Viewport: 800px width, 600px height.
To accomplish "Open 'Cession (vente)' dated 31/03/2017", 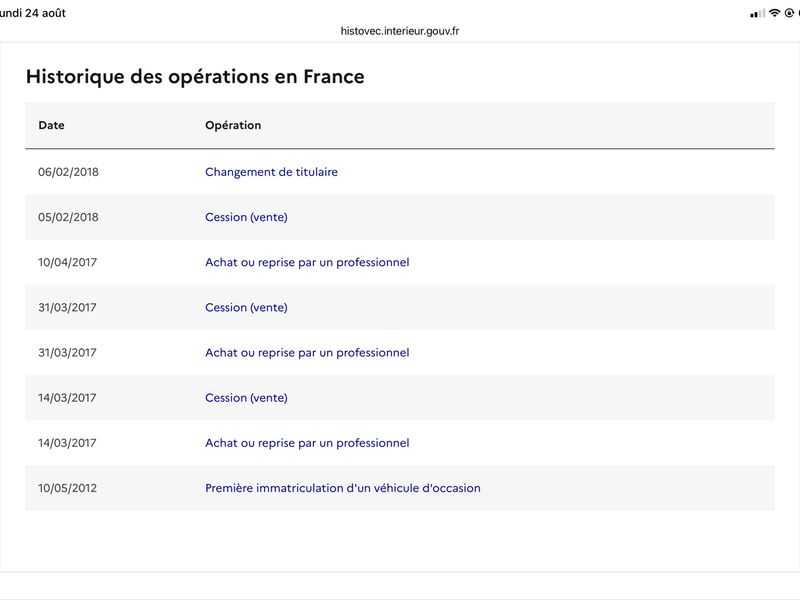I will point(246,307).
